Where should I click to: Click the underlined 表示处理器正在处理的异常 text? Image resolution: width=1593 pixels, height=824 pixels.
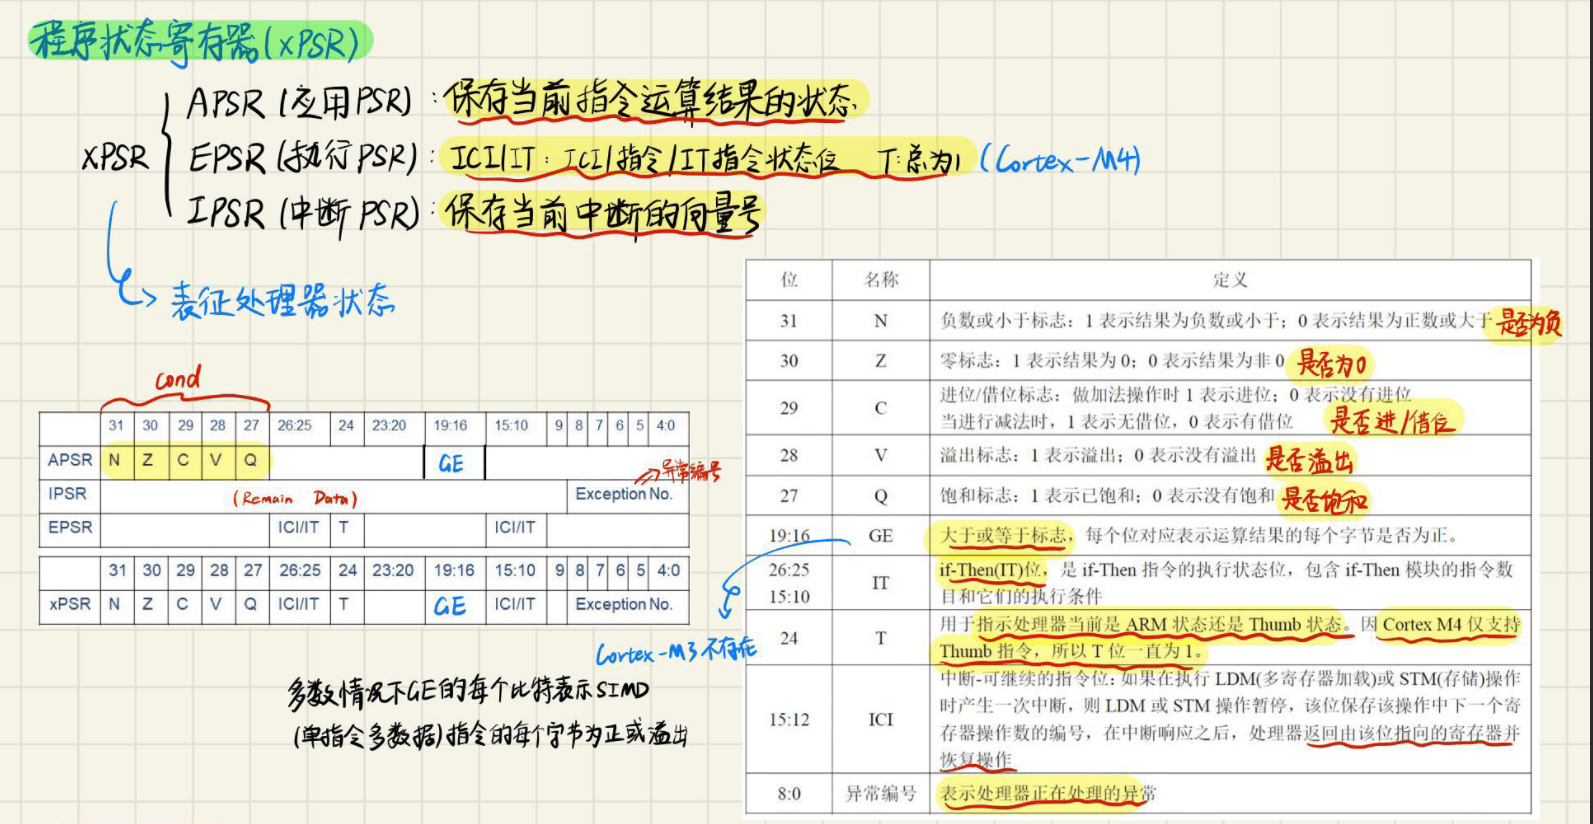(x=1047, y=793)
